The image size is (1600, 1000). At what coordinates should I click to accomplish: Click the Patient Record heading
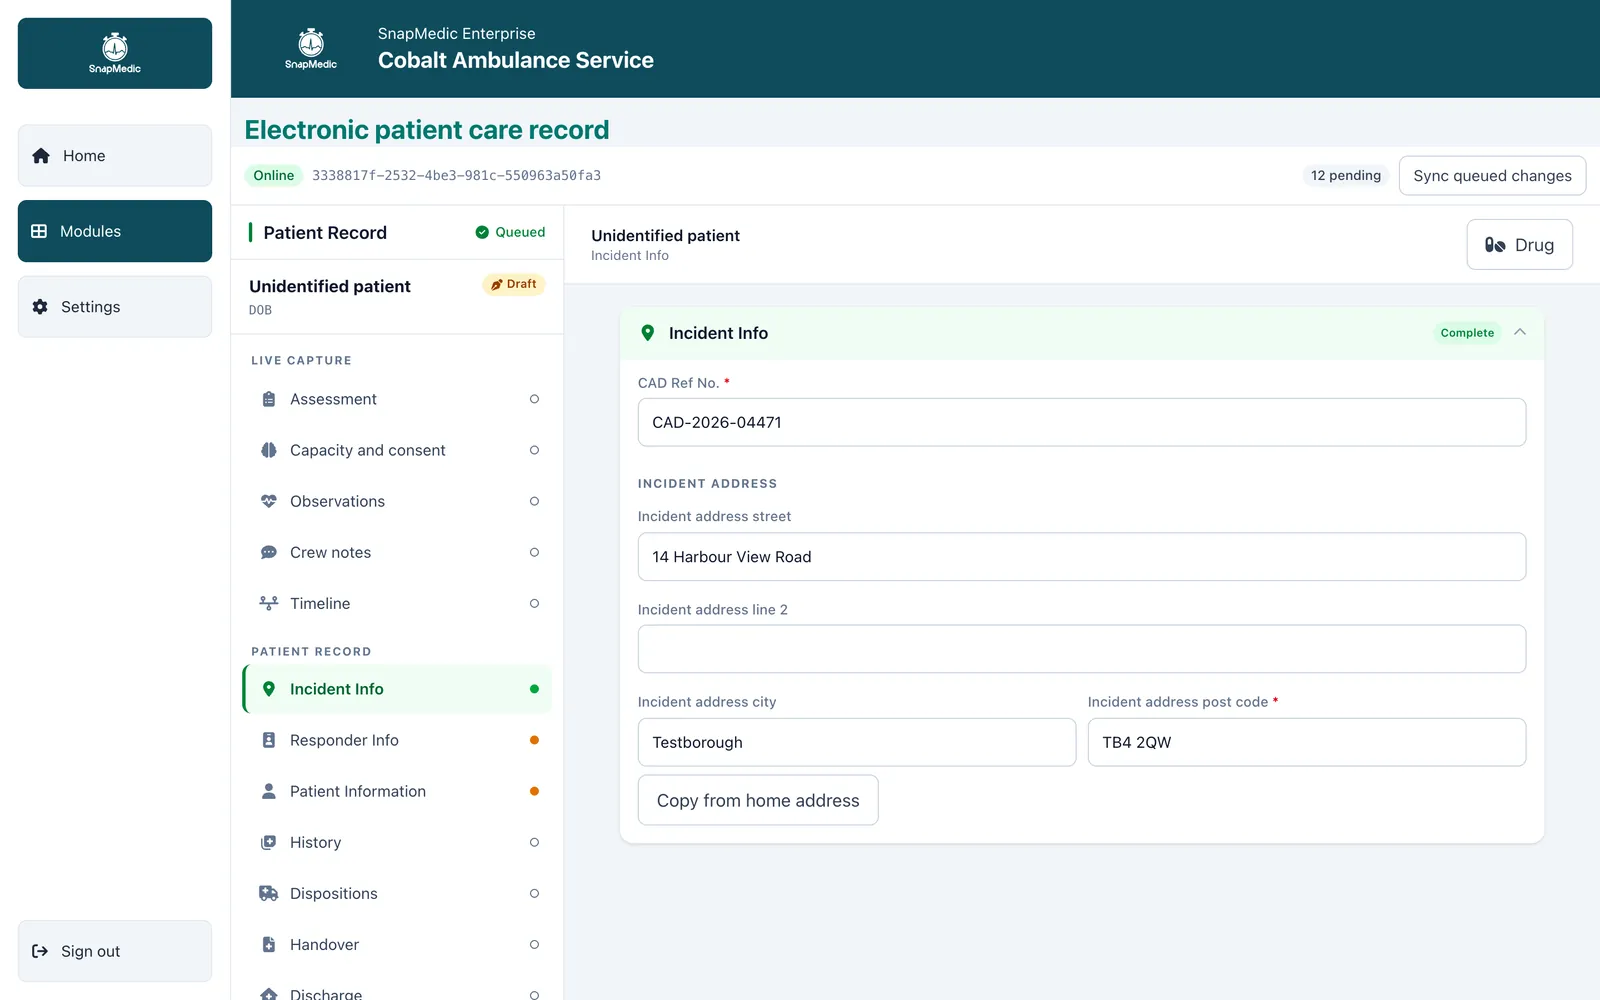pos(325,233)
